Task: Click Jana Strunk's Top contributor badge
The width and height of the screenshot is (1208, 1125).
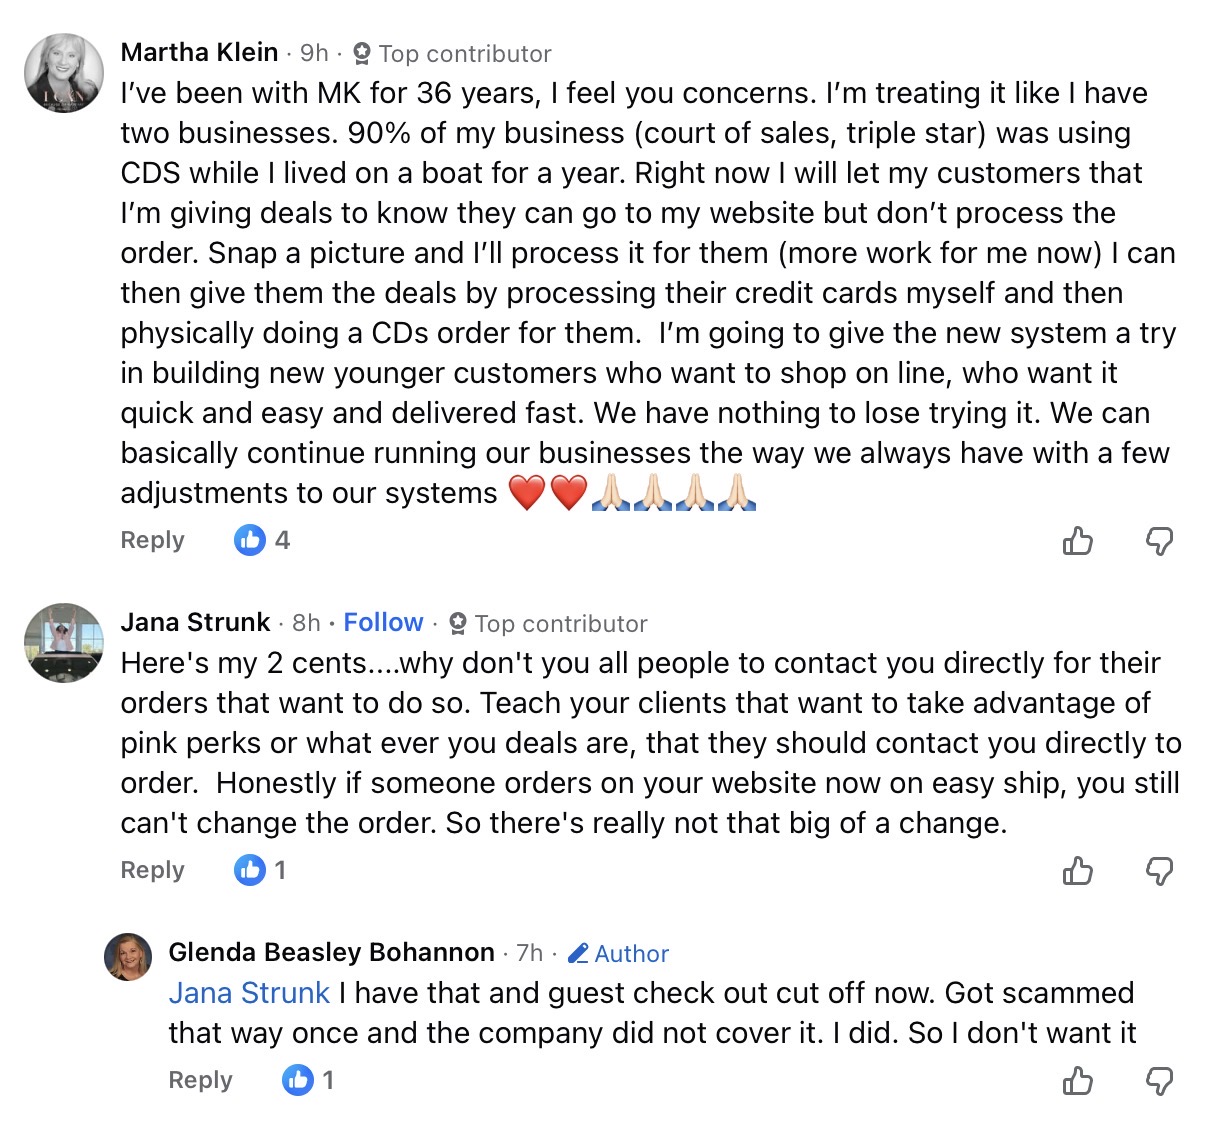Action: click(x=548, y=624)
